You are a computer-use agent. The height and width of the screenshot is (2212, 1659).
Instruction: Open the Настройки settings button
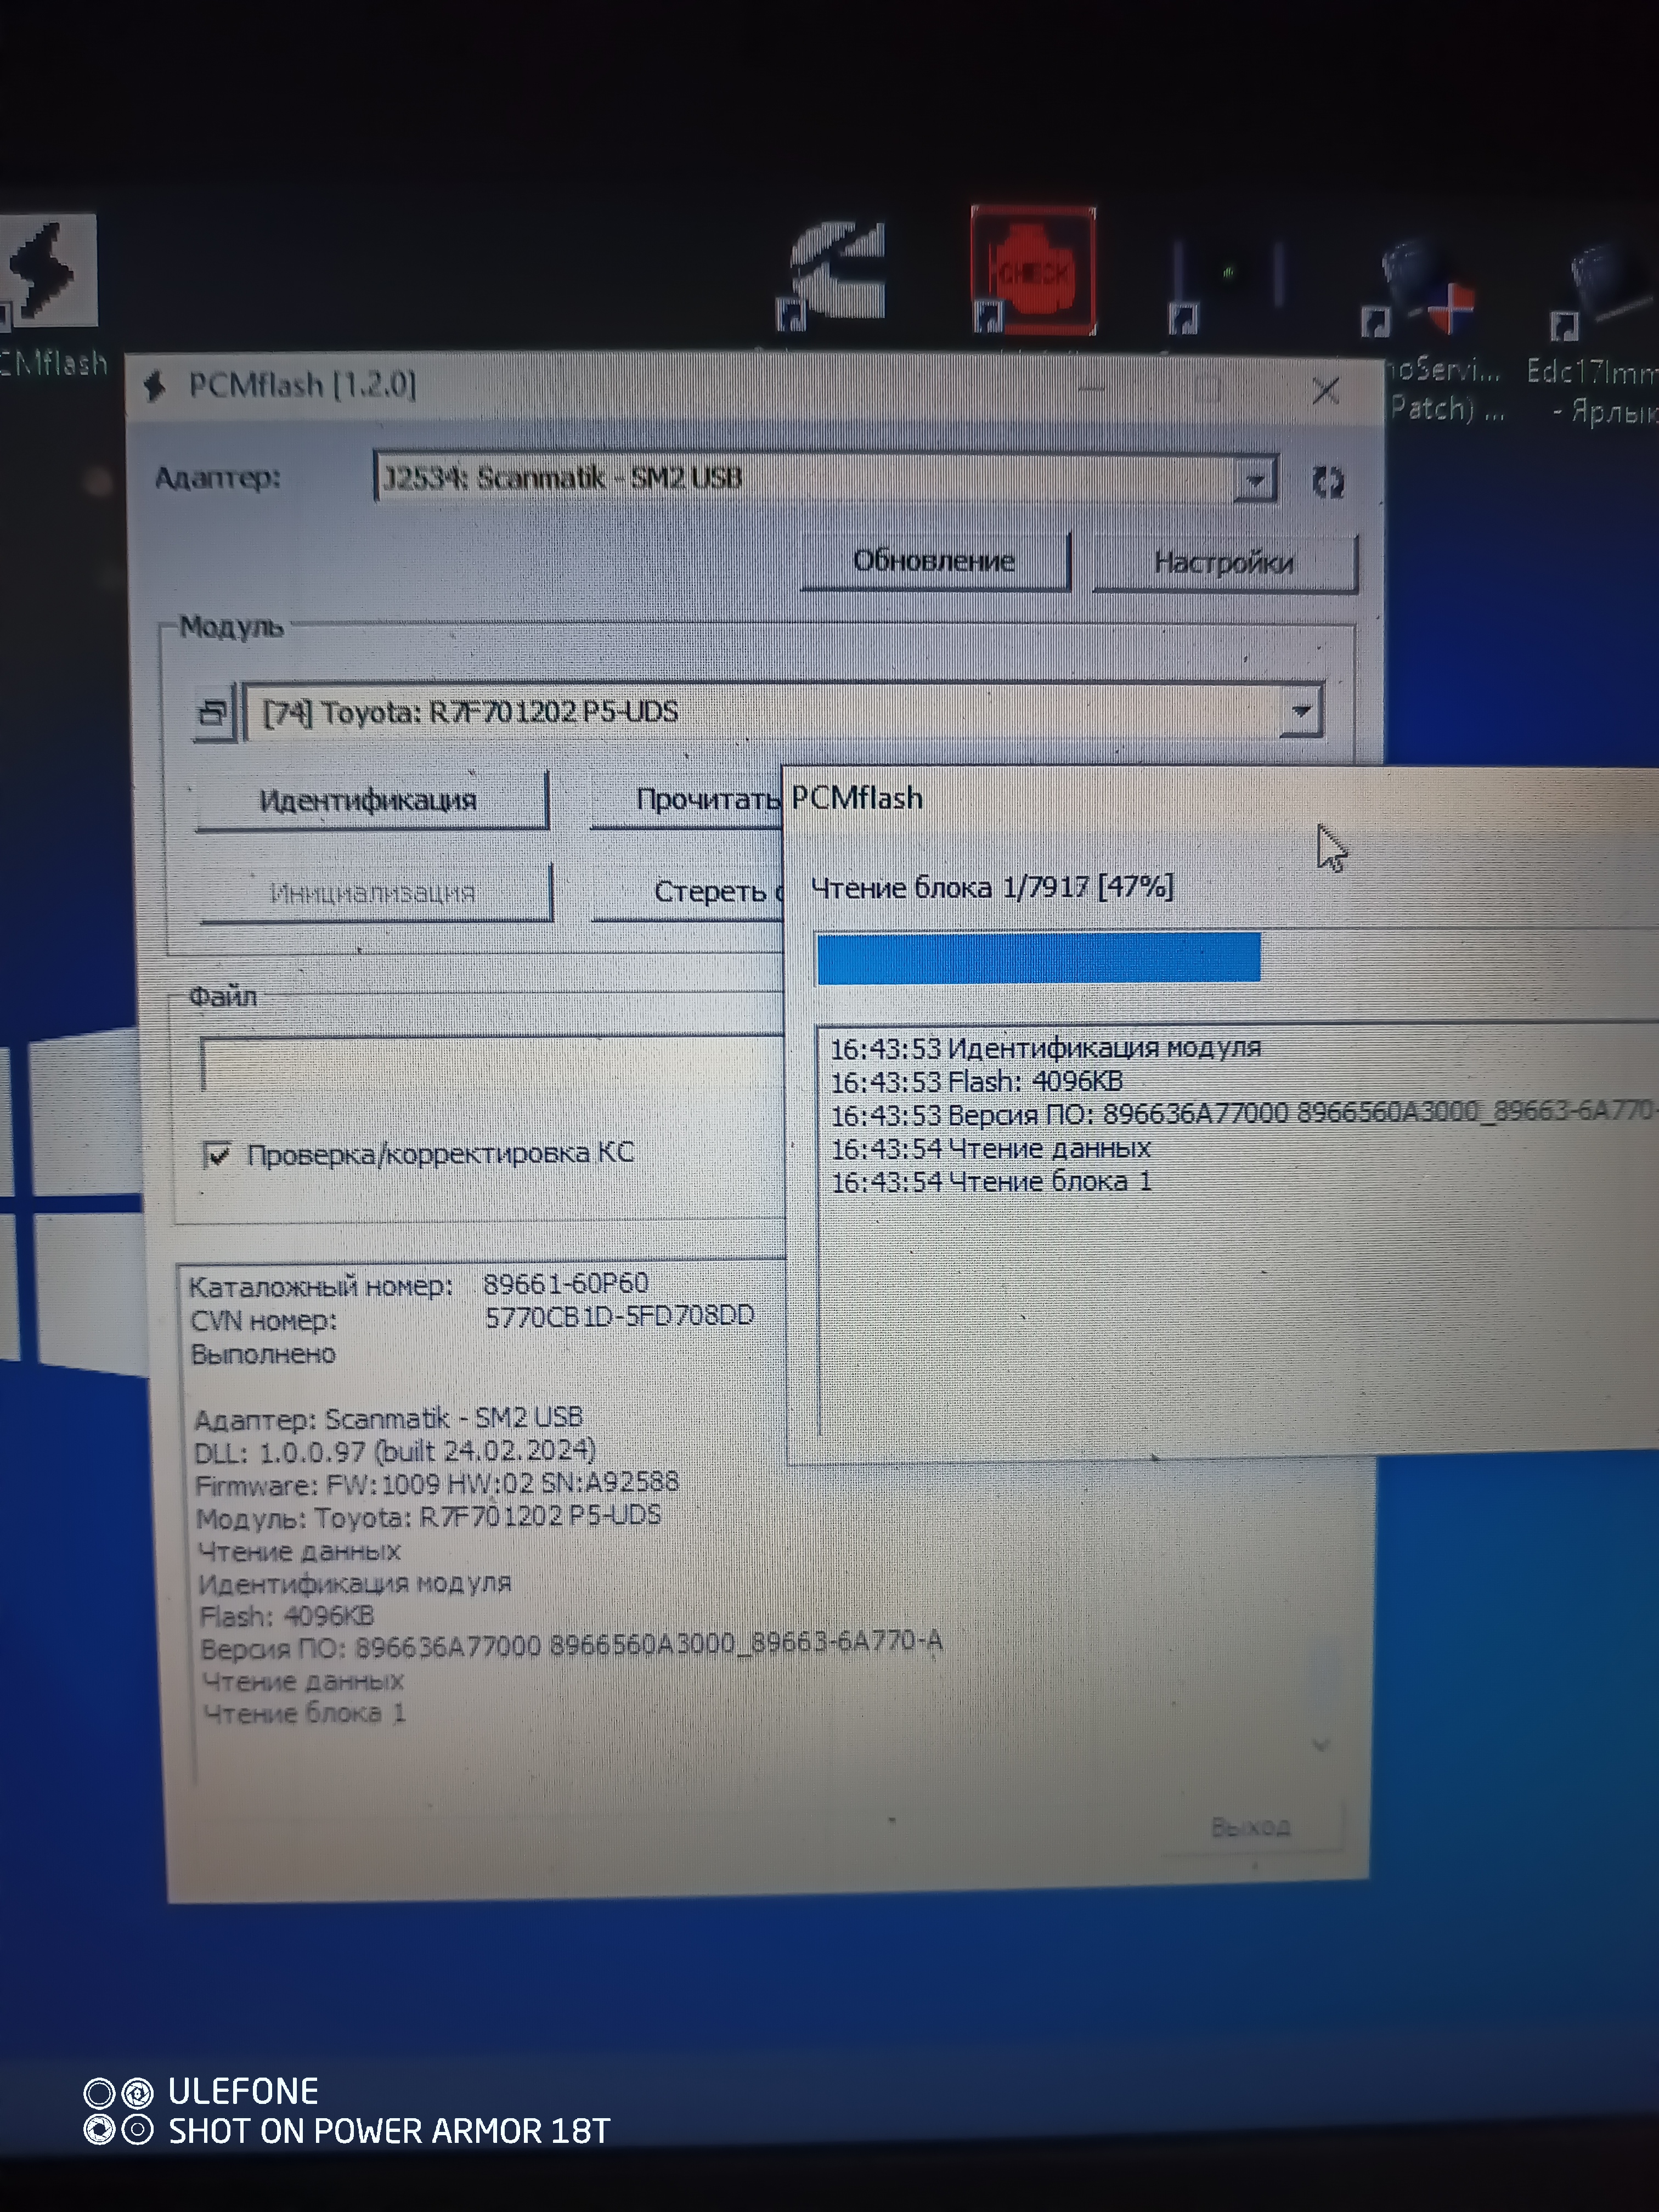(1224, 563)
